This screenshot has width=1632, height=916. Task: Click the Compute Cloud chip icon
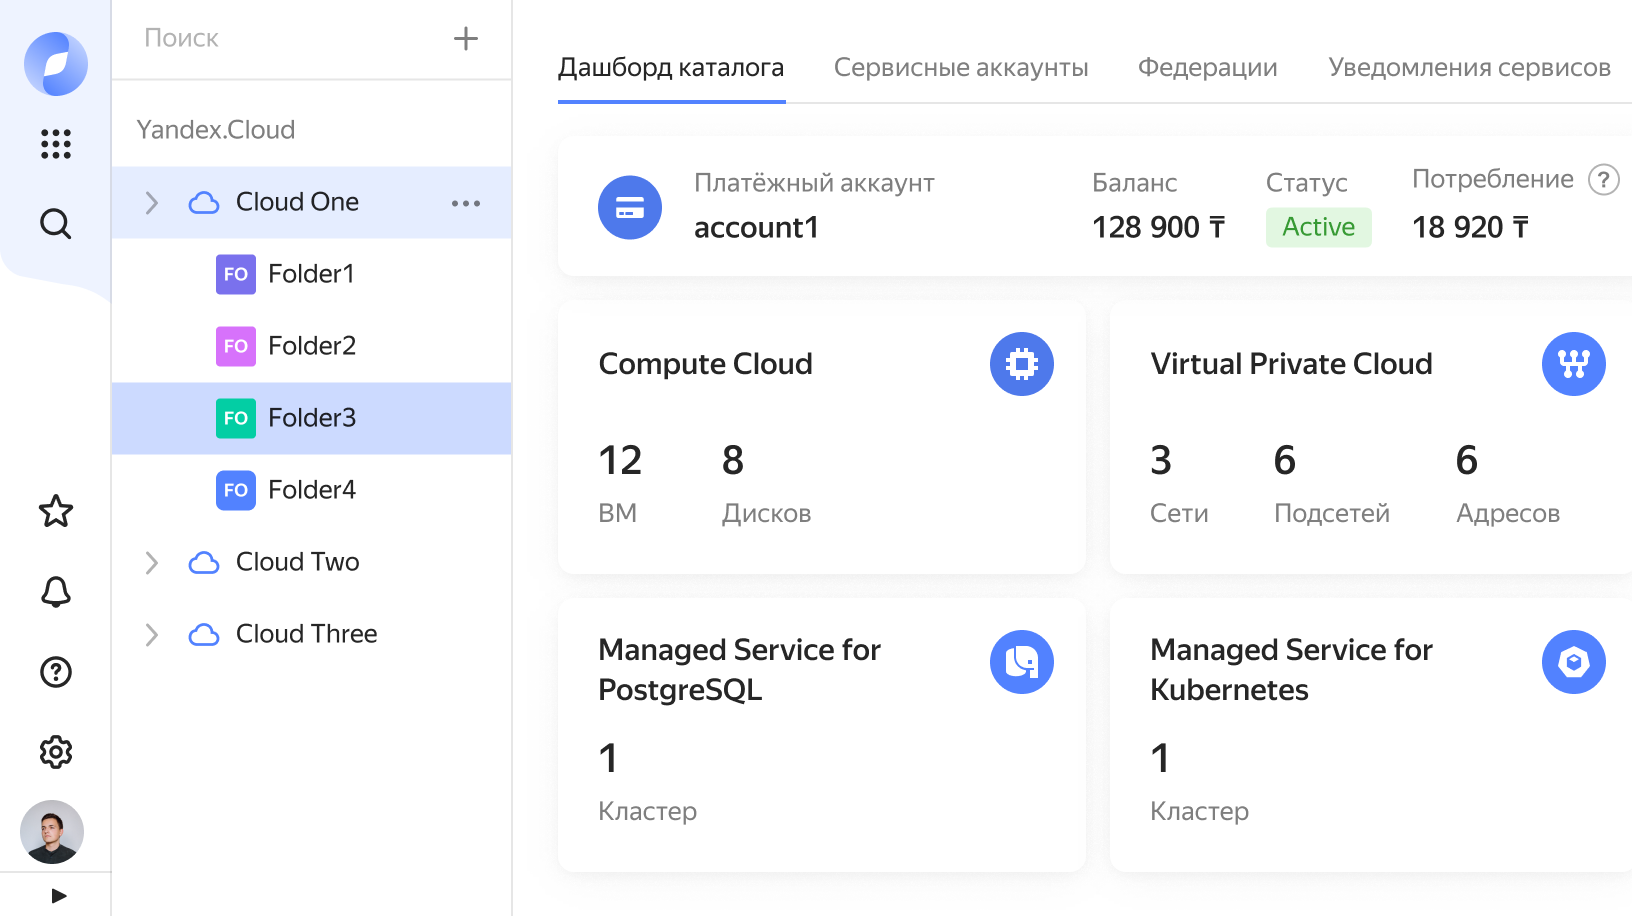click(1021, 364)
